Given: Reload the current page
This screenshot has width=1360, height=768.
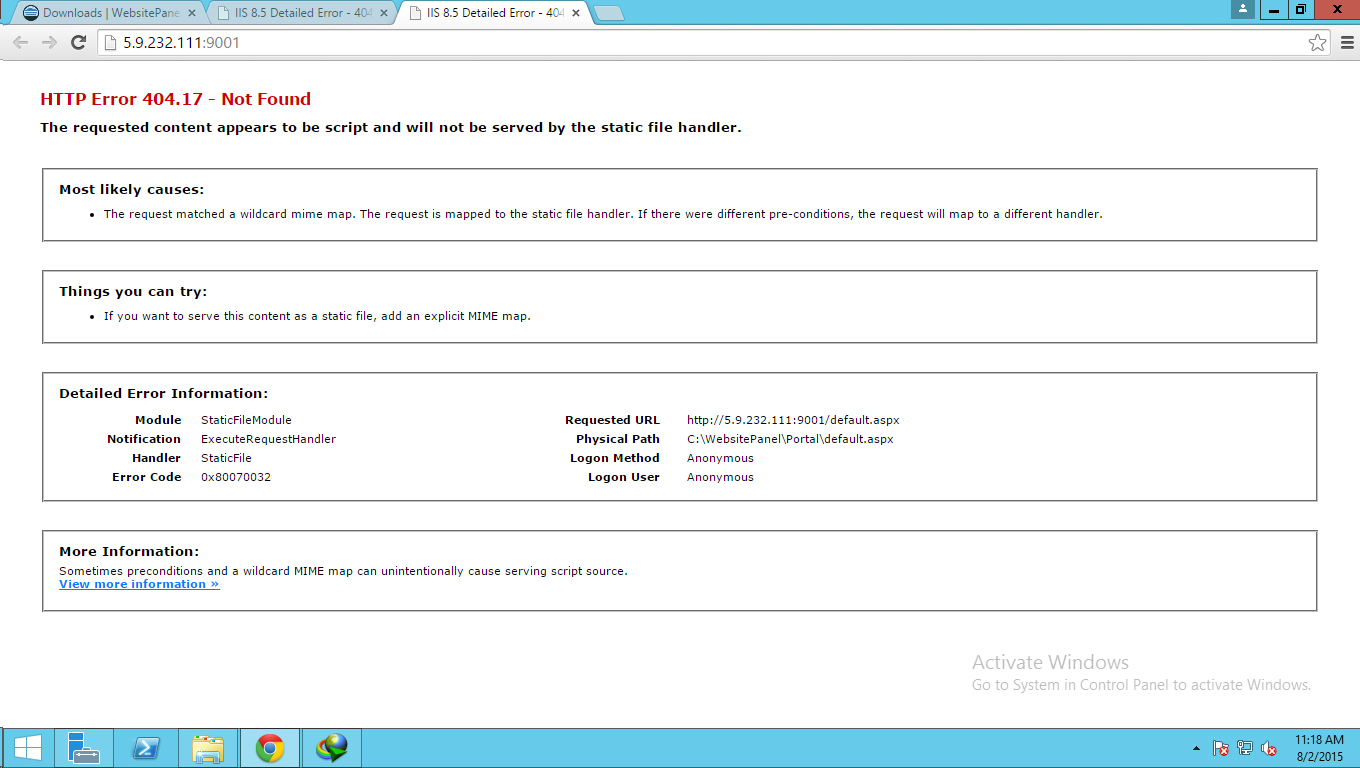Looking at the screenshot, I should click(79, 43).
